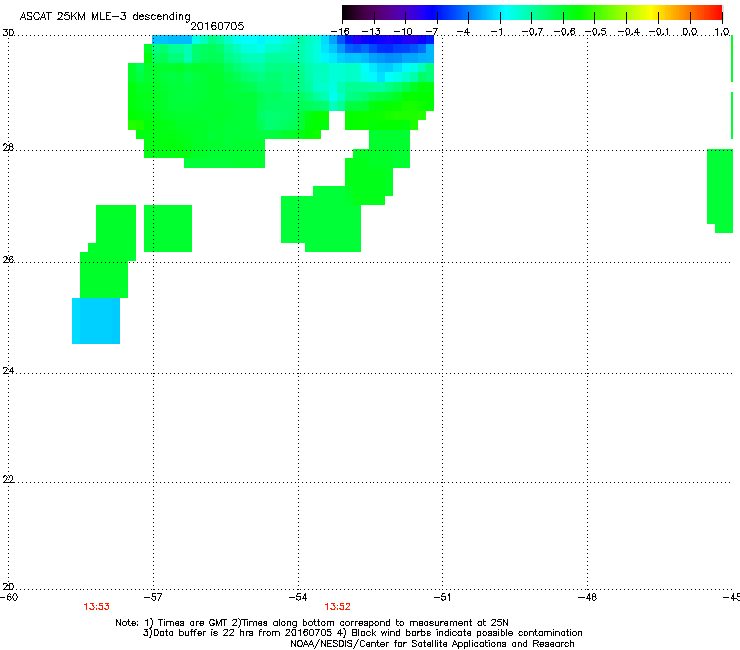Click the note line "Times are GMT"
Screen dimensions: 740x650
312,623
